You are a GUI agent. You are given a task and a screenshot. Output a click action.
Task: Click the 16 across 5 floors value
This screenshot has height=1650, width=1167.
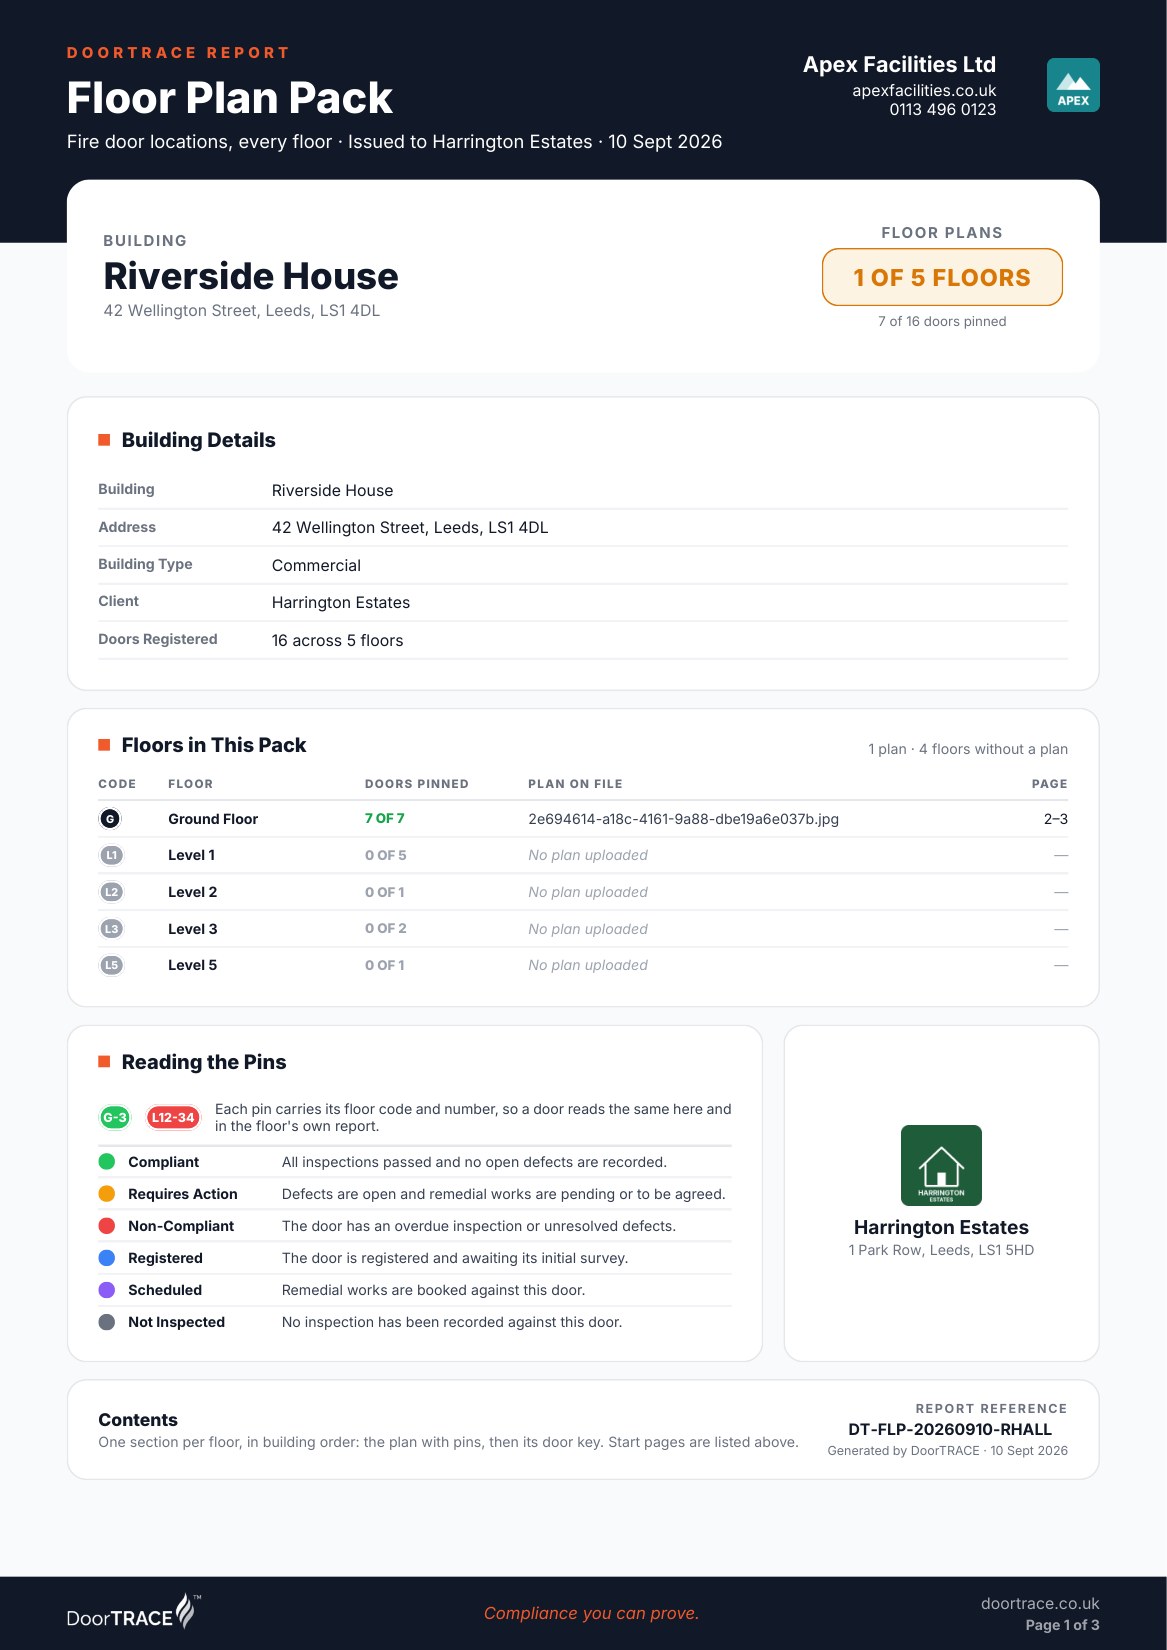coord(337,640)
